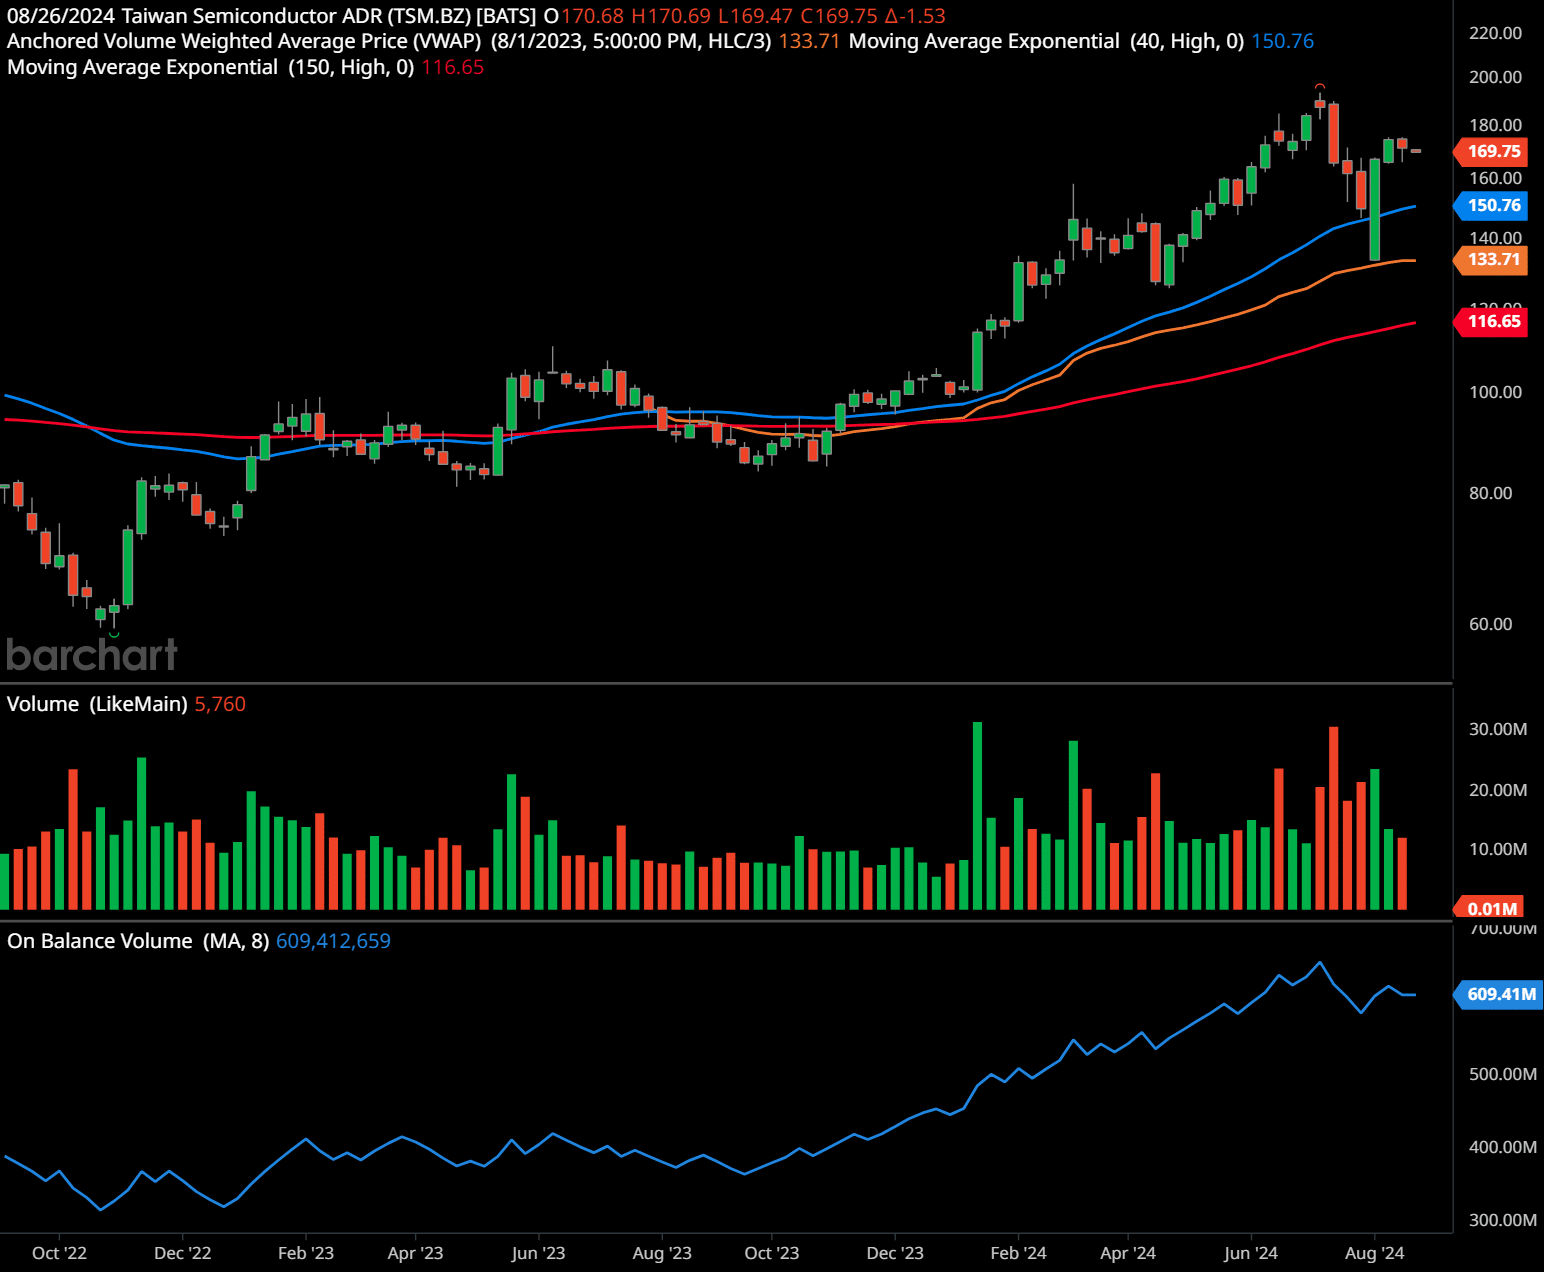The height and width of the screenshot is (1272, 1544).
Task: Click the blue 150.76 EMA price tag
Action: coord(1490,205)
